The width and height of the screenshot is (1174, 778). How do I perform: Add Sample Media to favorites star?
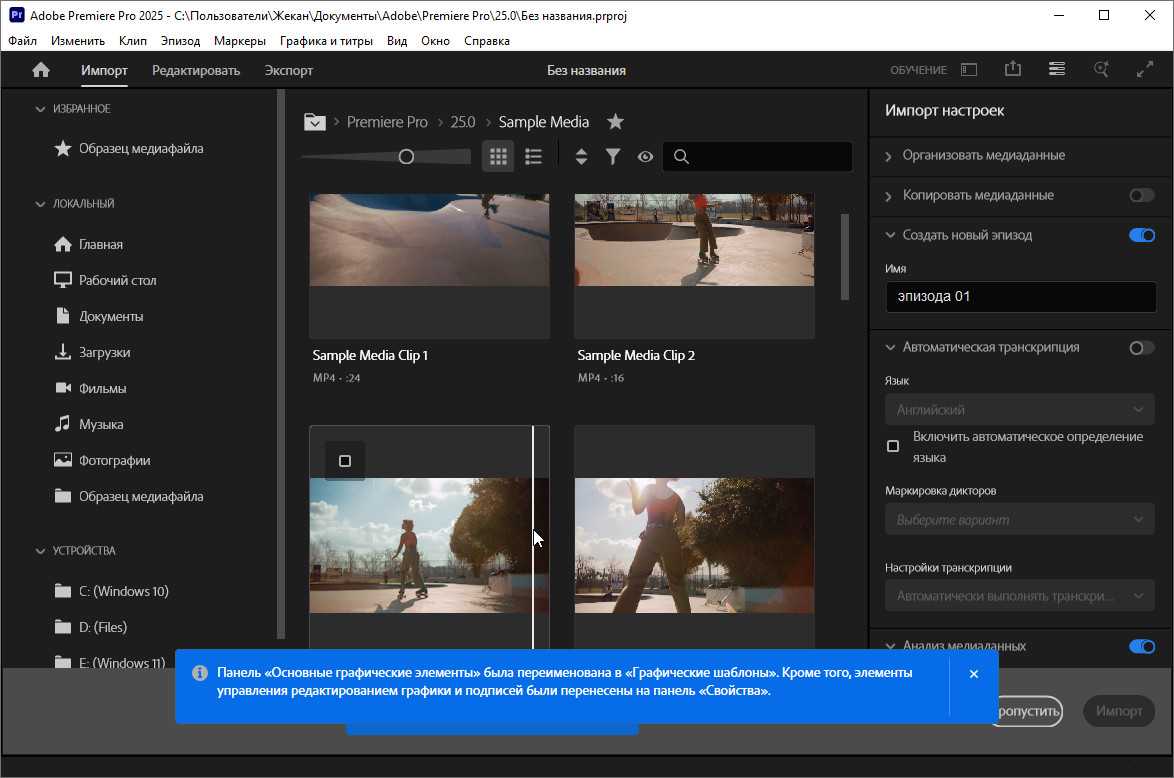[616, 122]
